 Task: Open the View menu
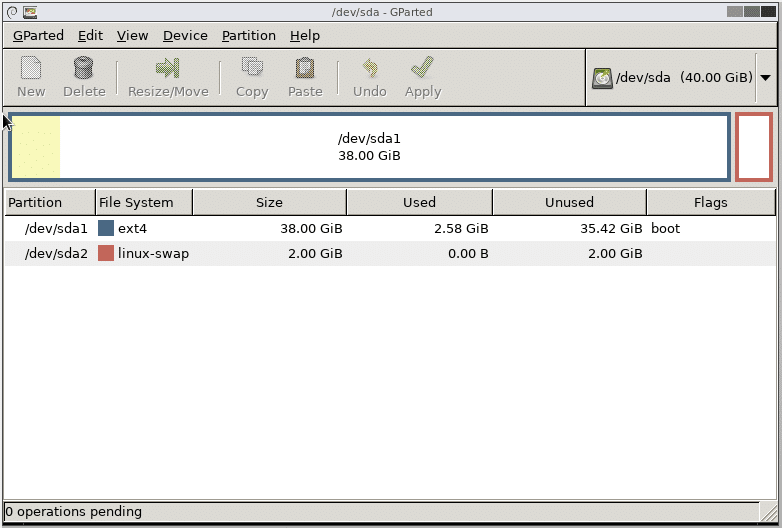[132, 35]
